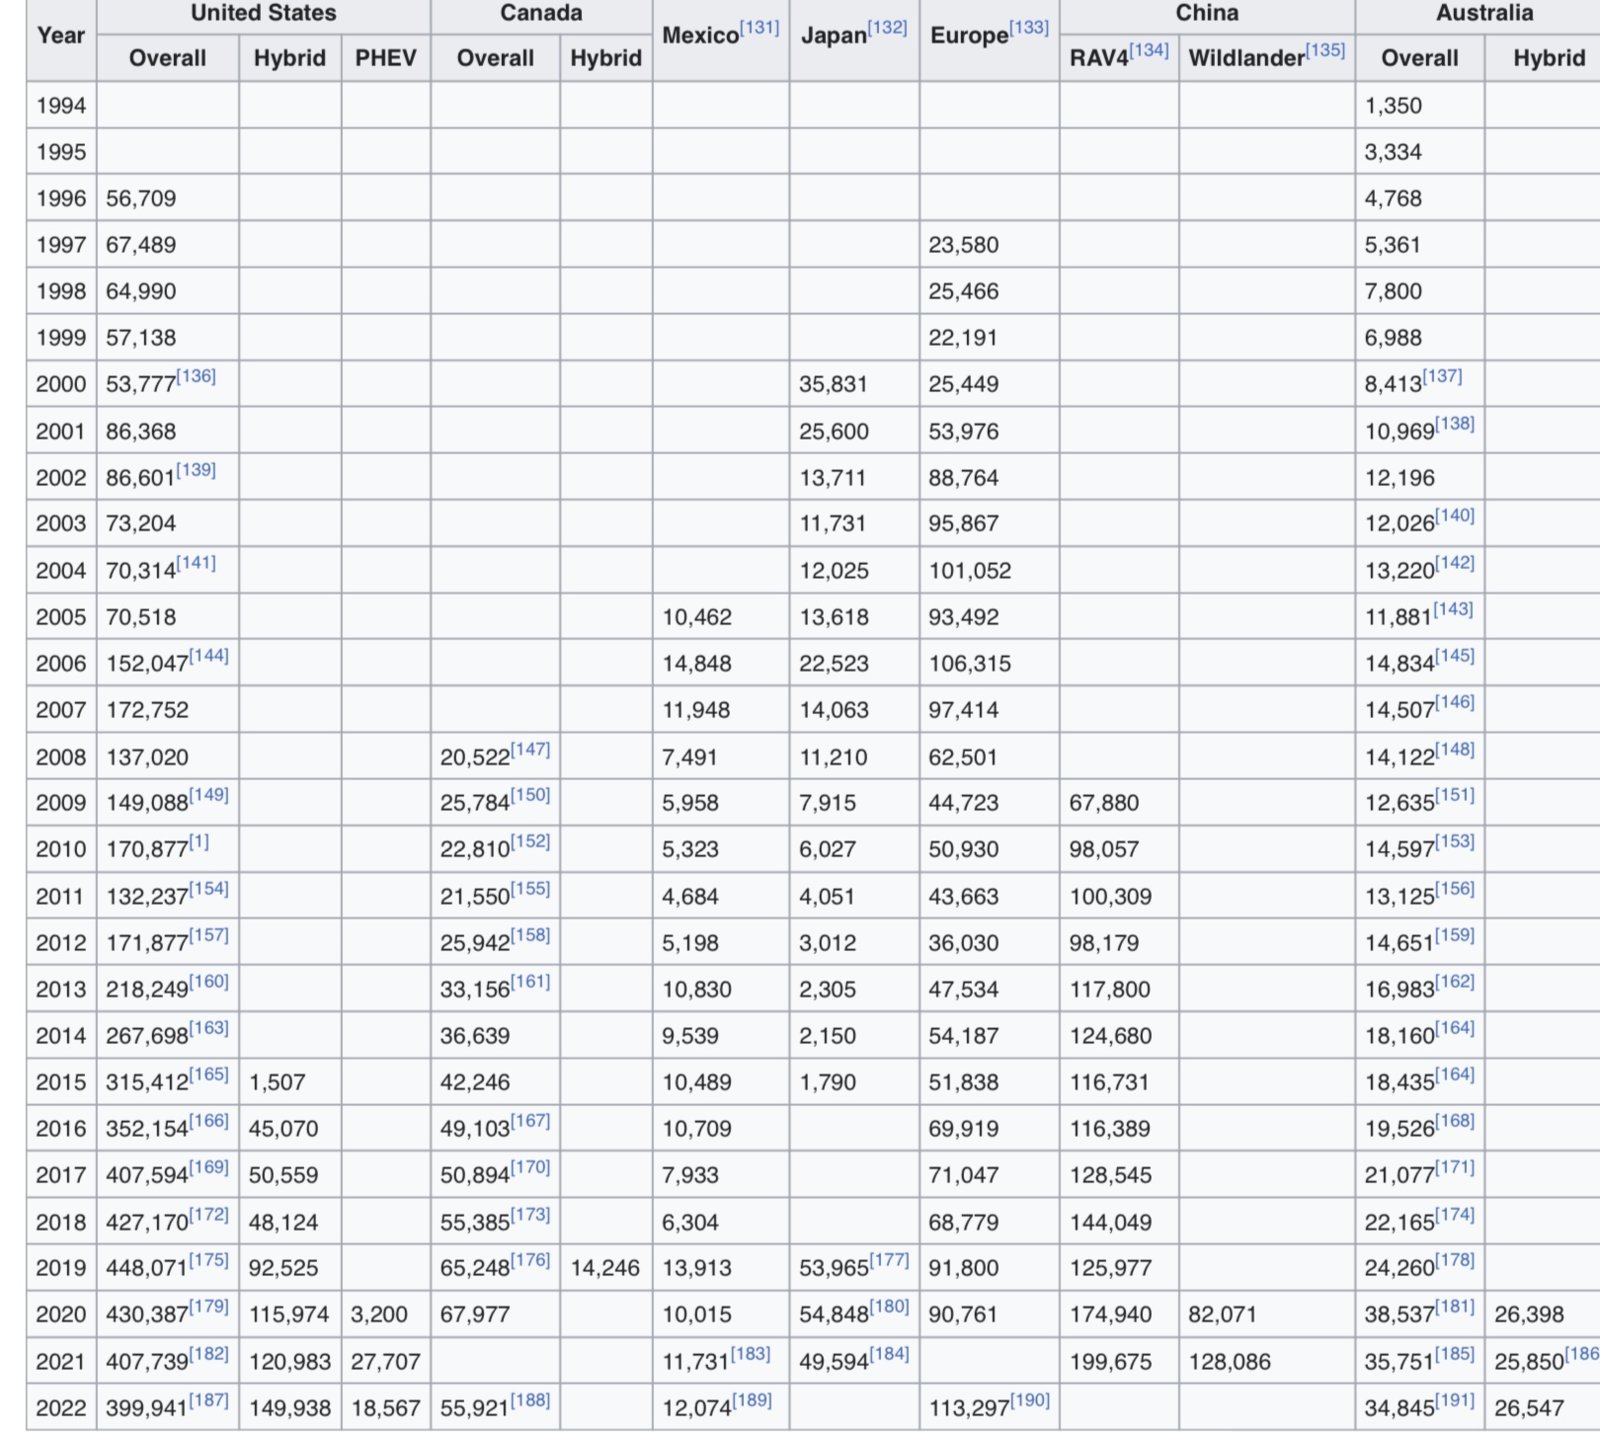
Task: Open citation 133 beside Europe header
Action: 1029,28
